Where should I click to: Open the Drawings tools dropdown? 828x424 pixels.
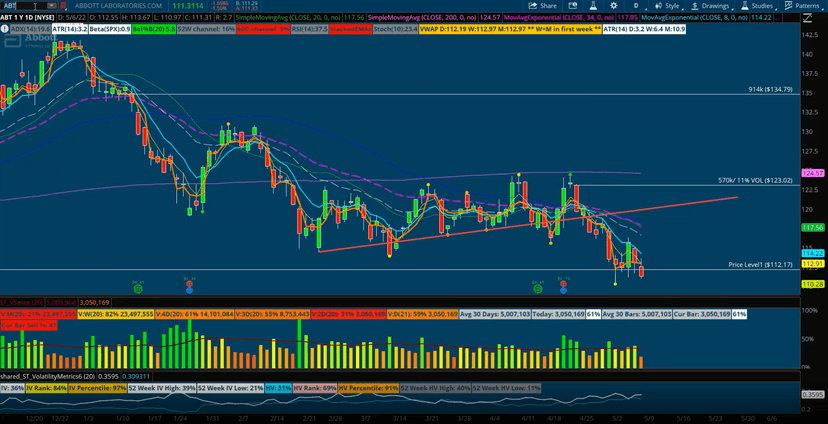pyautogui.click(x=710, y=6)
